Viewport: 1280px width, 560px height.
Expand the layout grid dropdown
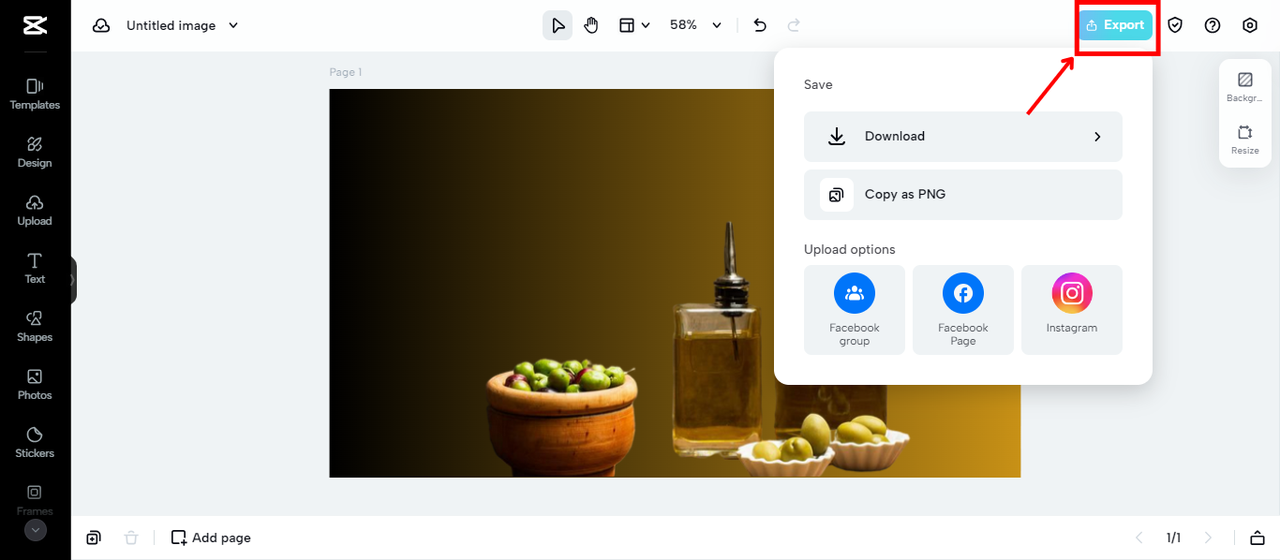pyautogui.click(x=634, y=25)
